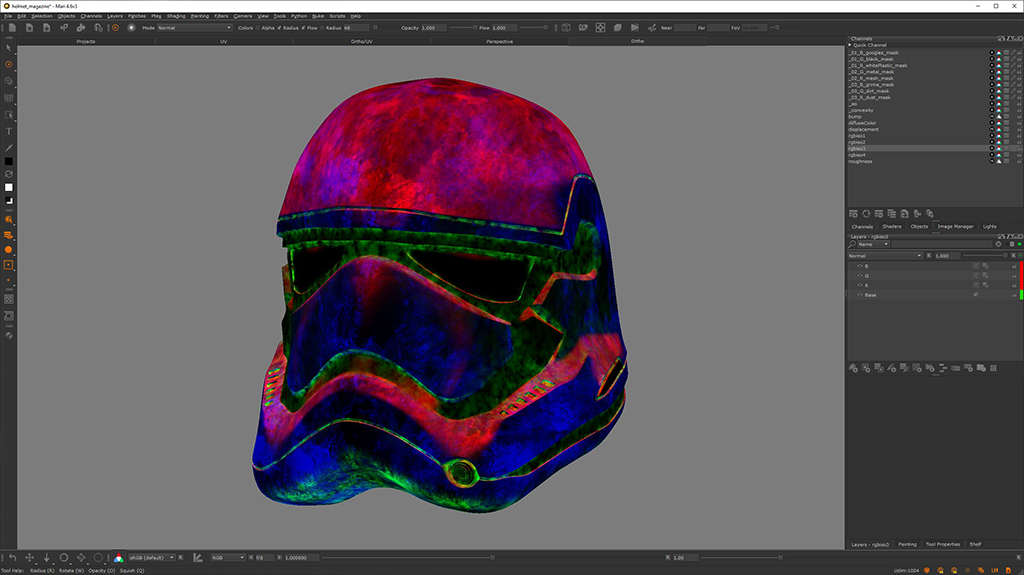This screenshot has height=575, width=1024.
Task: Switch to the UV viewport tab
Action: (223, 41)
